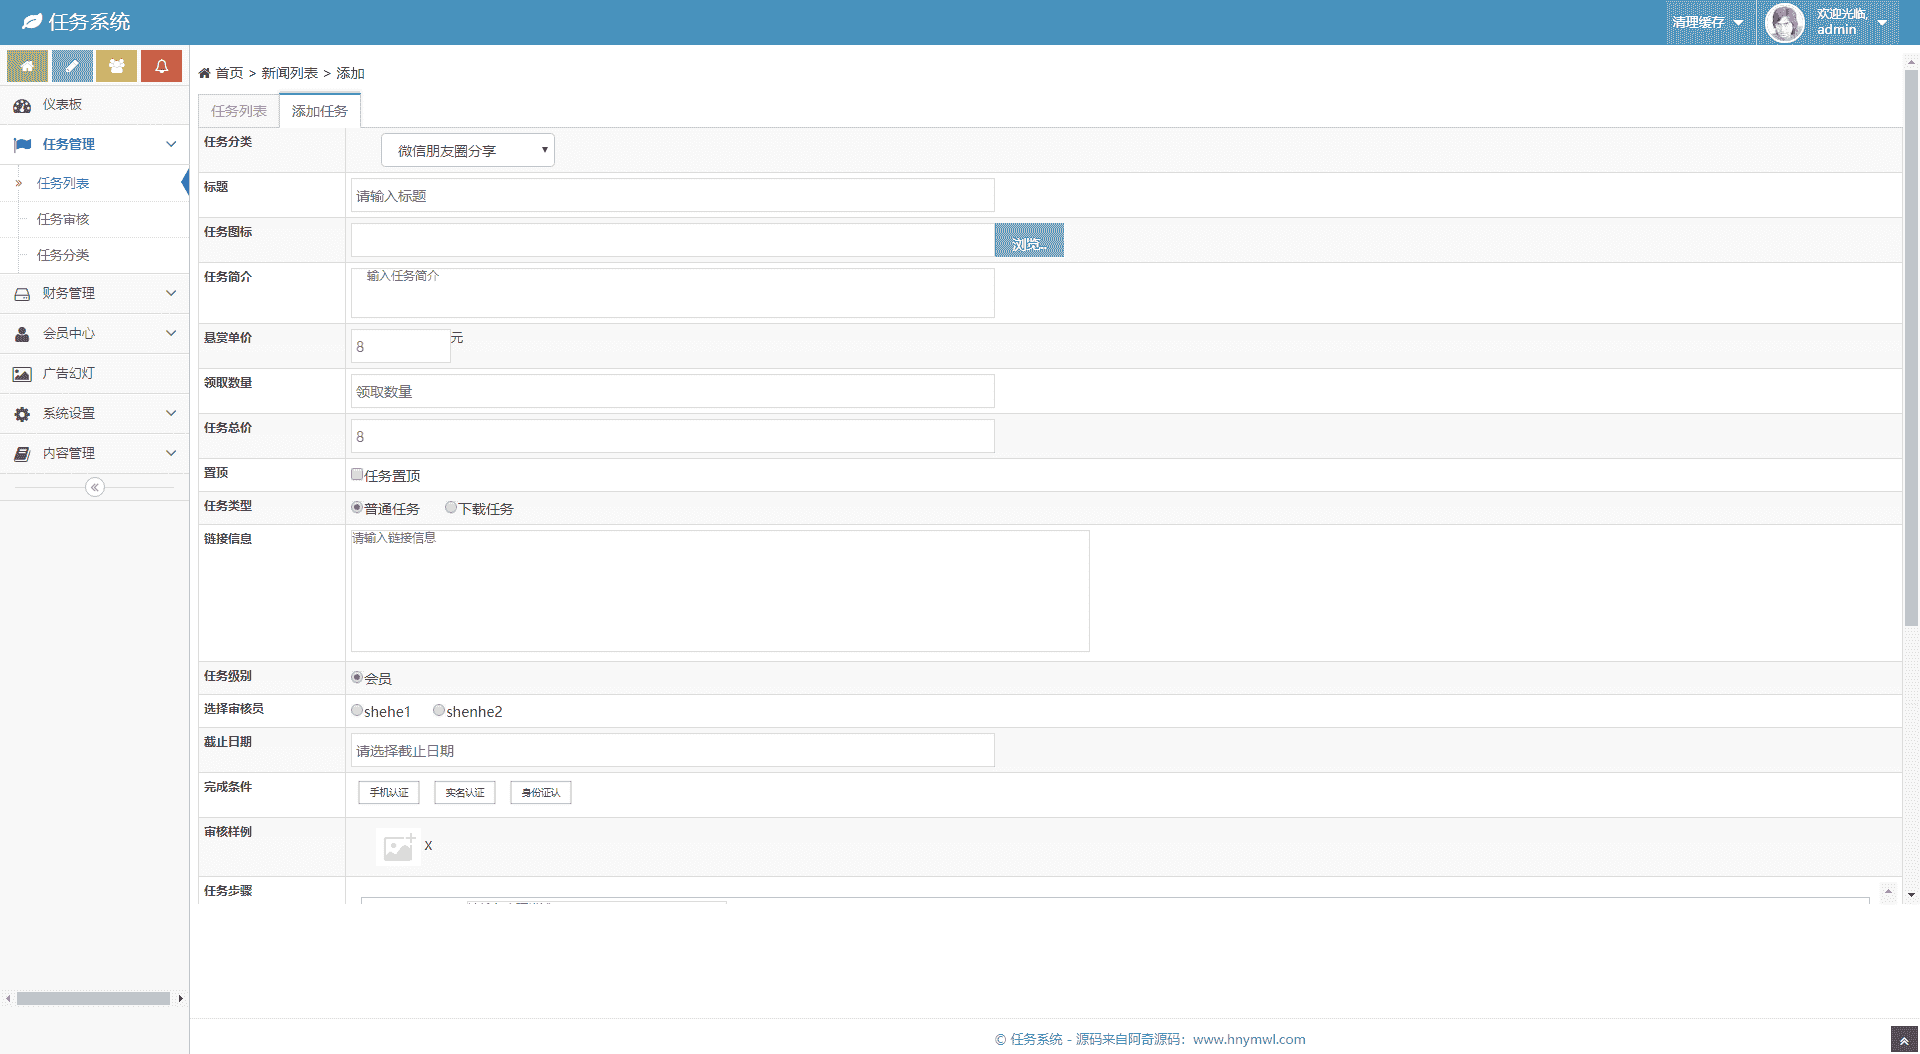The image size is (1920, 1054).
Task: Expand the 财务管理 sidebar menu
Action: tap(94, 293)
